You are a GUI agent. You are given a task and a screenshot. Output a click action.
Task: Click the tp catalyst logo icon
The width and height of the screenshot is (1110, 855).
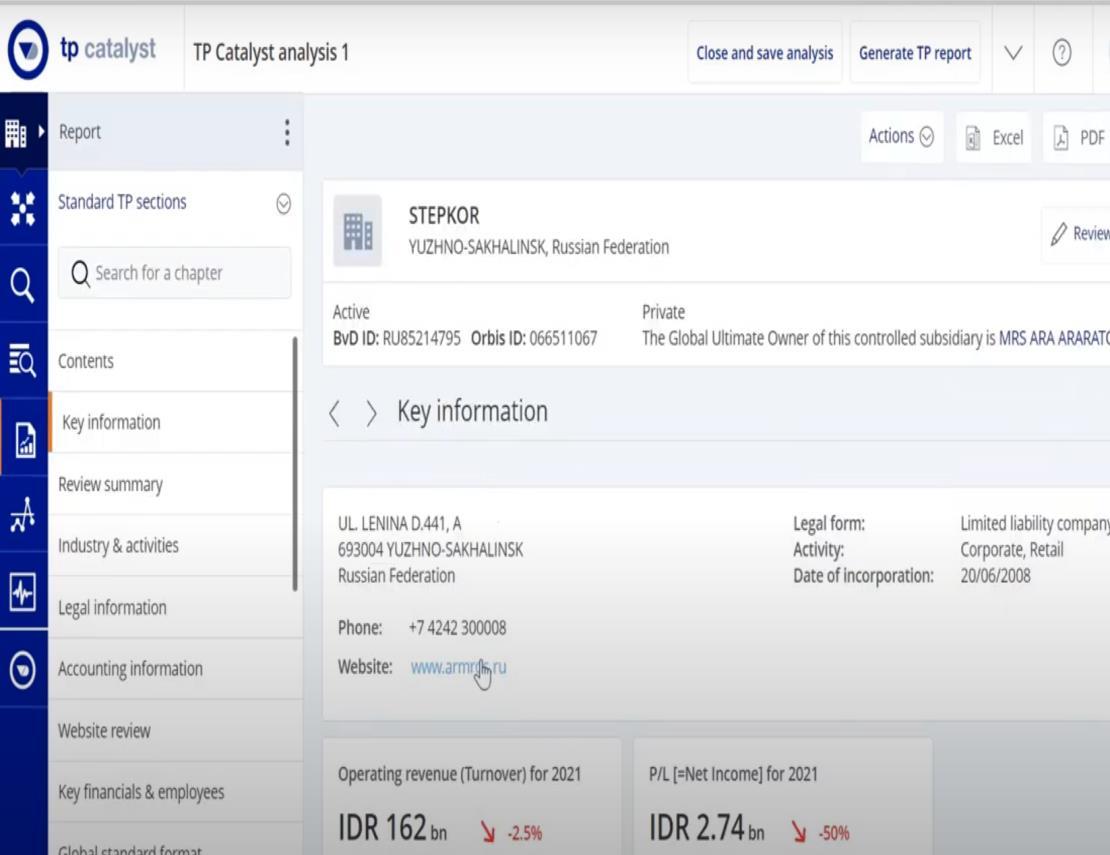point(28,50)
